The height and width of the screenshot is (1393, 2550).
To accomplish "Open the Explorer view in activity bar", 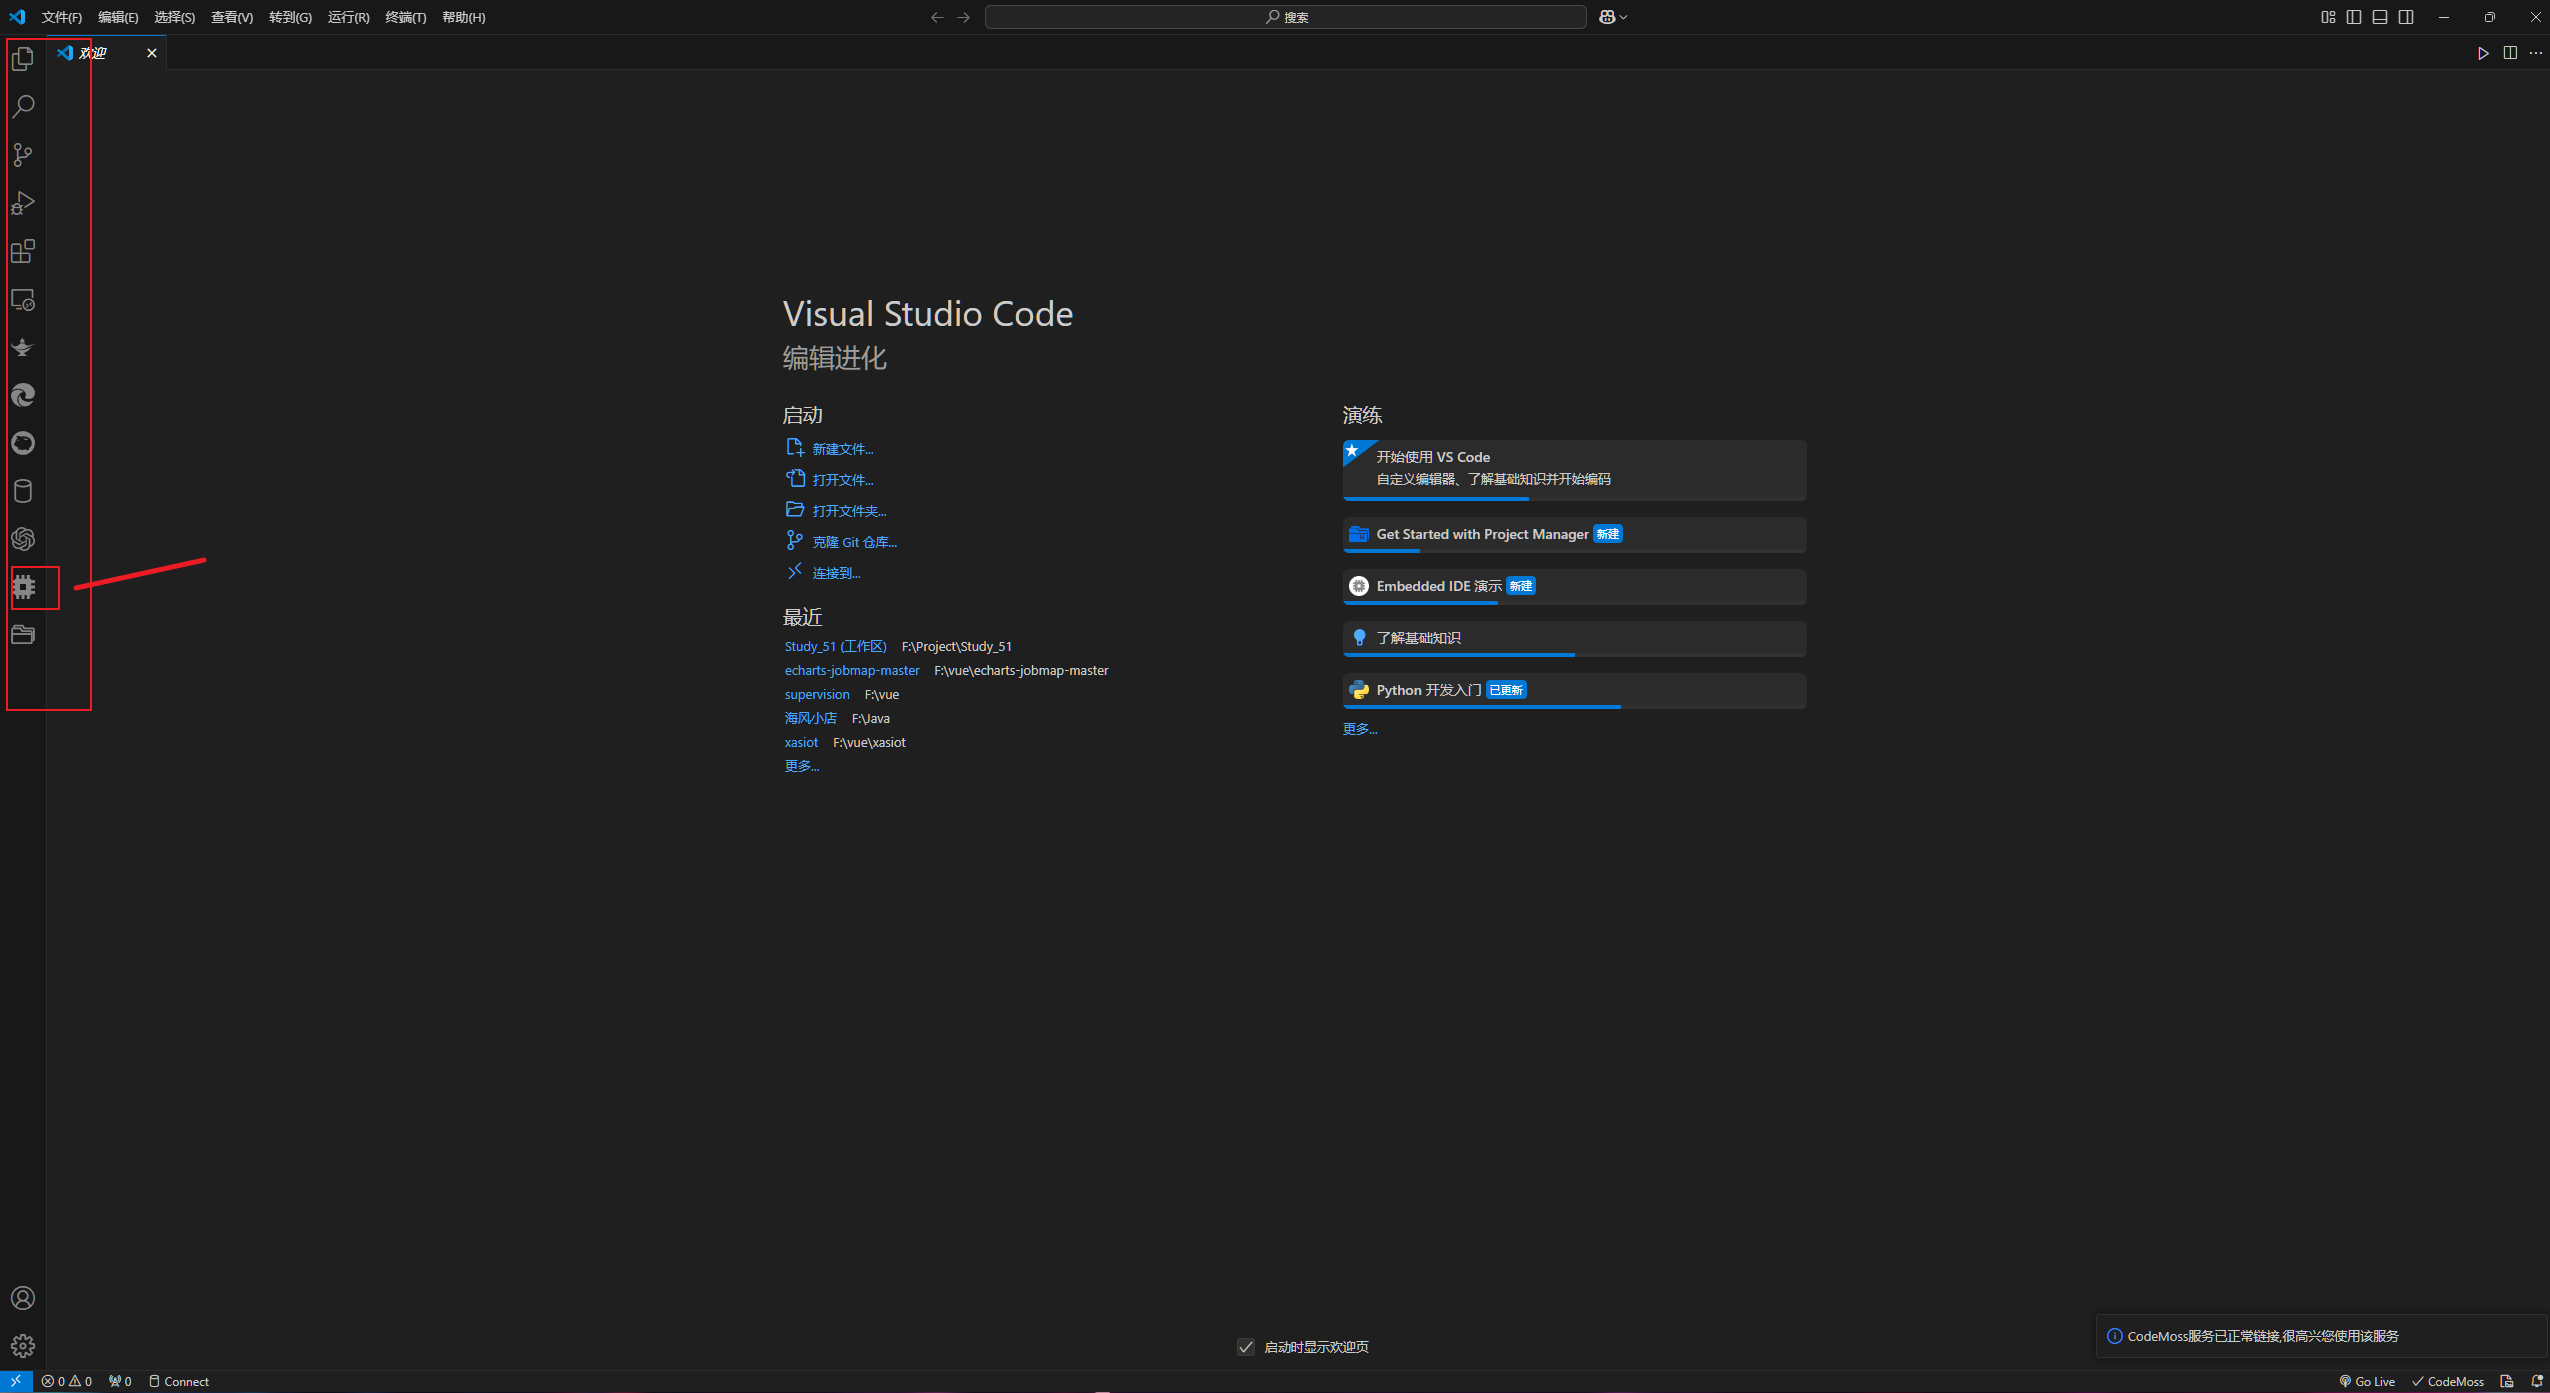I will pos(23,59).
